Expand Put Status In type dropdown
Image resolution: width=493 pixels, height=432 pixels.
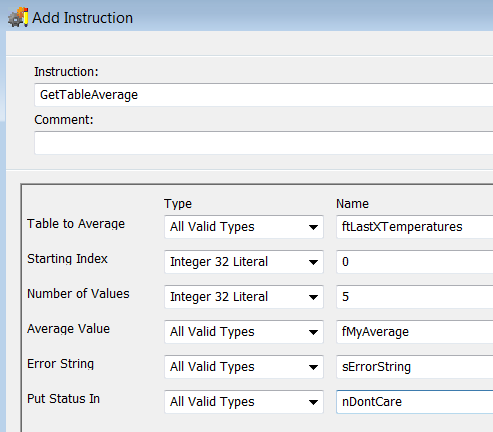pyautogui.click(x=244, y=402)
